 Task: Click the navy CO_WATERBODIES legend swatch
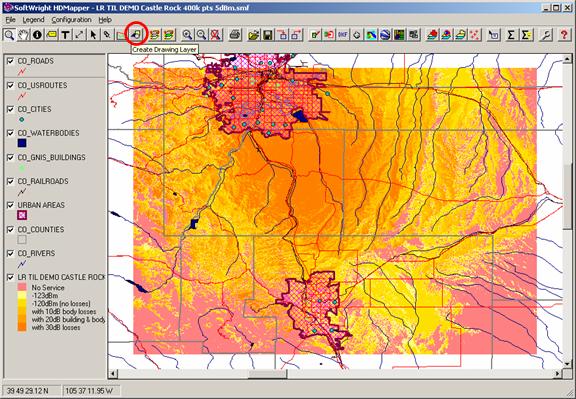22,143
